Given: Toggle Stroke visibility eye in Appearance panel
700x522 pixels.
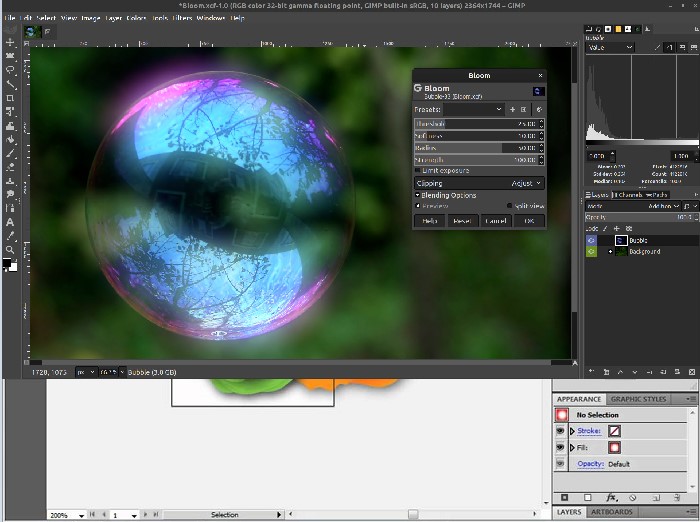Looking at the screenshot, I should [x=560, y=431].
